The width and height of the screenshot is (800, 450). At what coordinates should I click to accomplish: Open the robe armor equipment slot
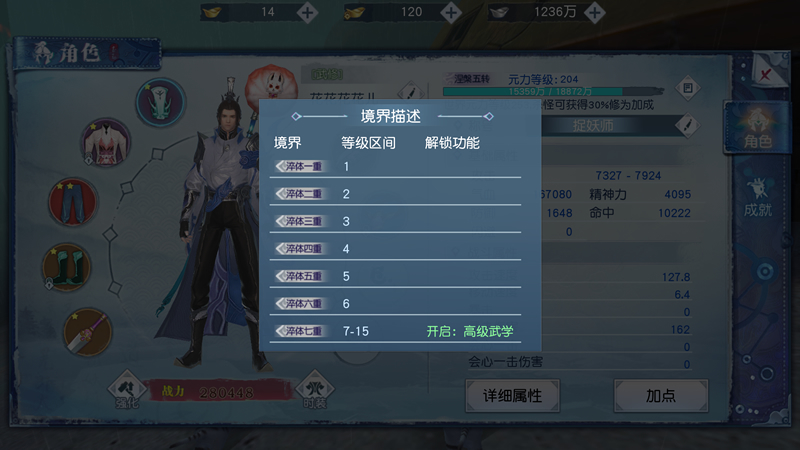click(x=106, y=142)
